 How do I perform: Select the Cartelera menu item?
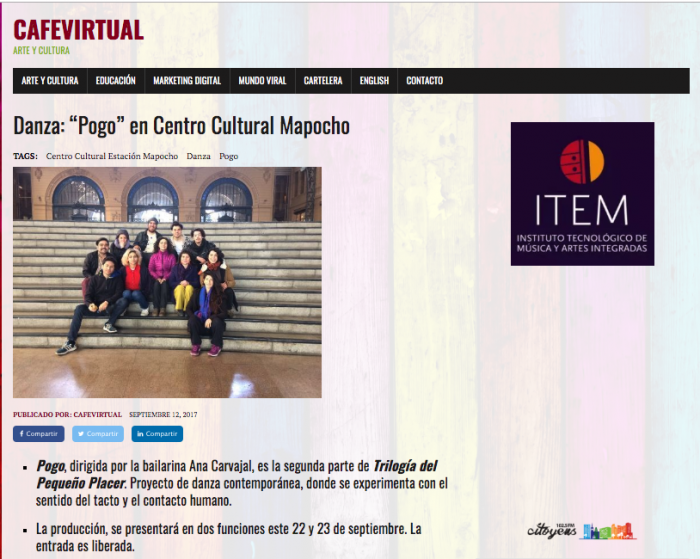323,81
